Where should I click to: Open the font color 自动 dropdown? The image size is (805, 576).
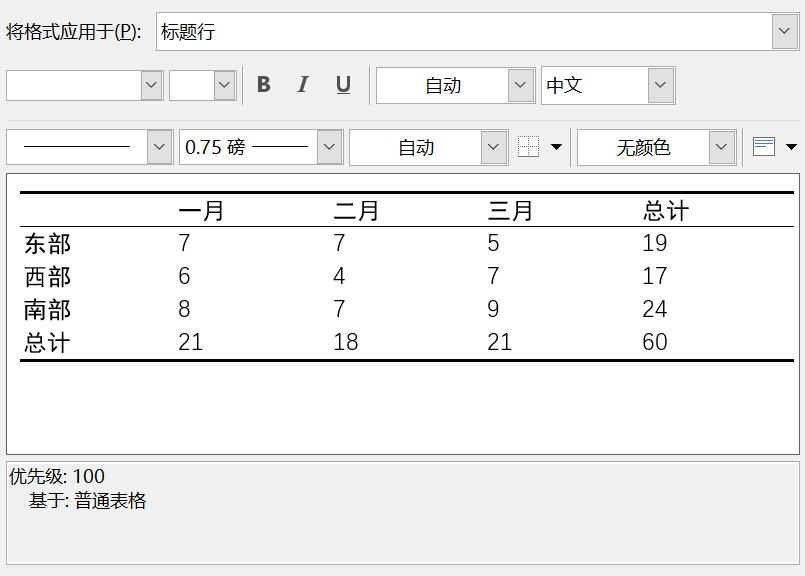(521, 85)
